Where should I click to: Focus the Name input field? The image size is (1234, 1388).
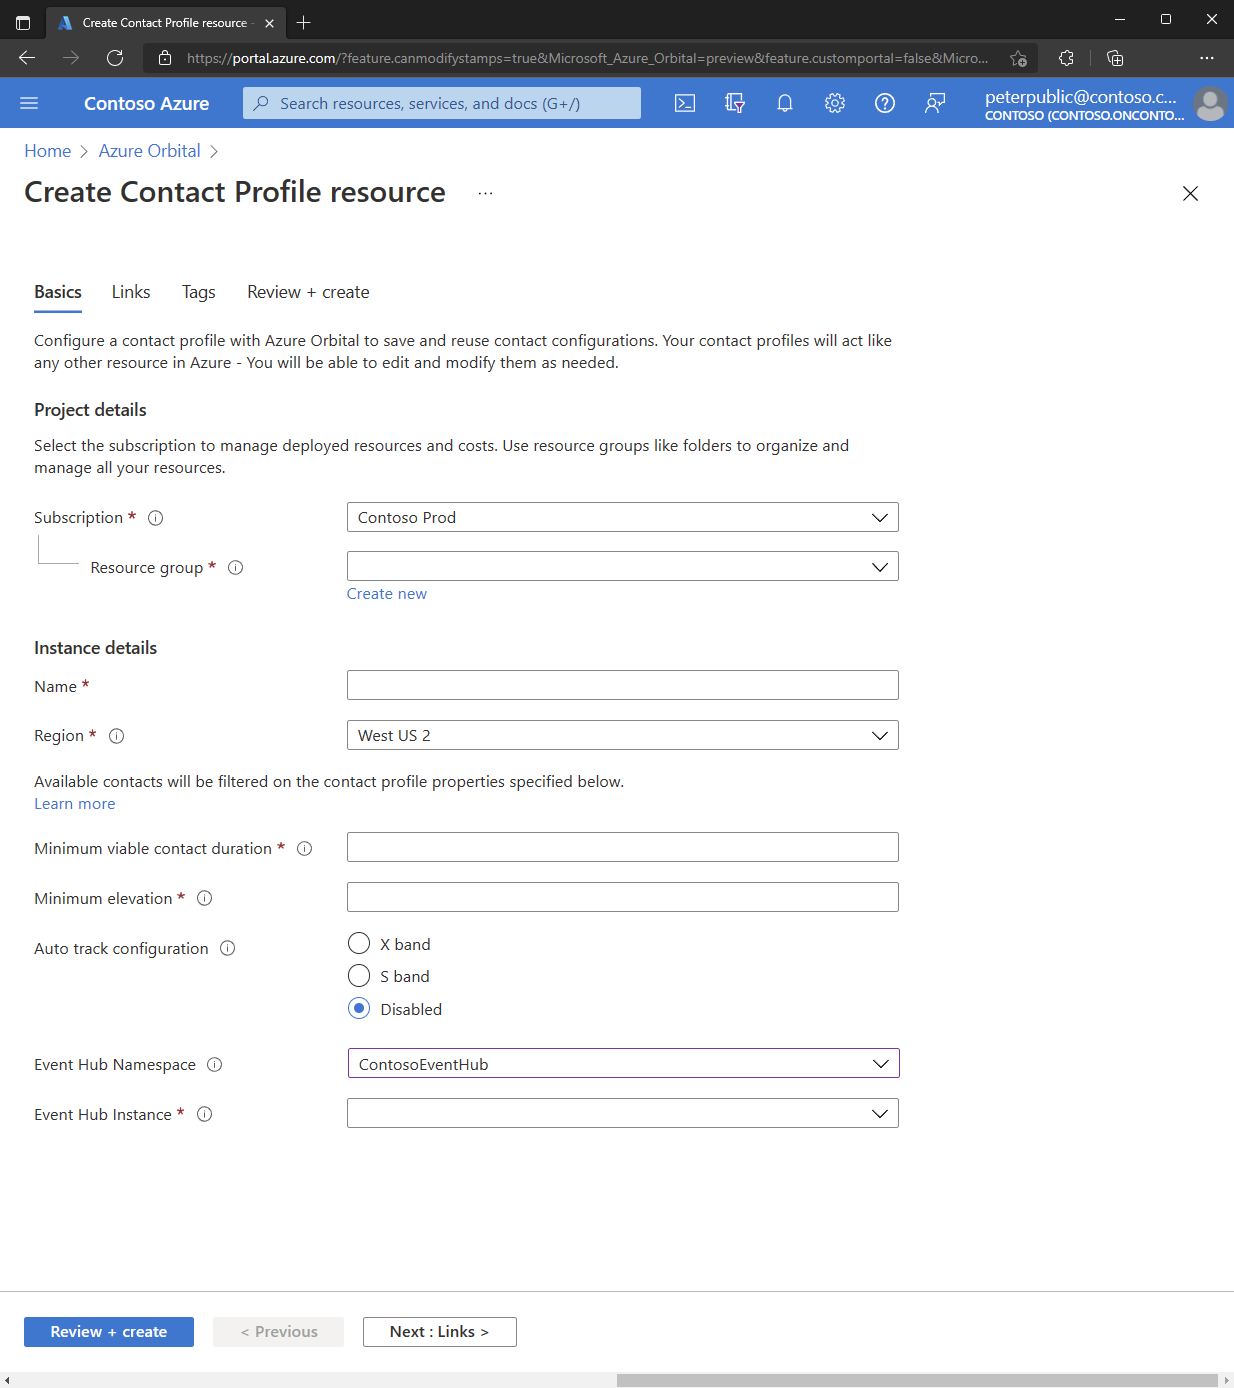pos(622,685)
